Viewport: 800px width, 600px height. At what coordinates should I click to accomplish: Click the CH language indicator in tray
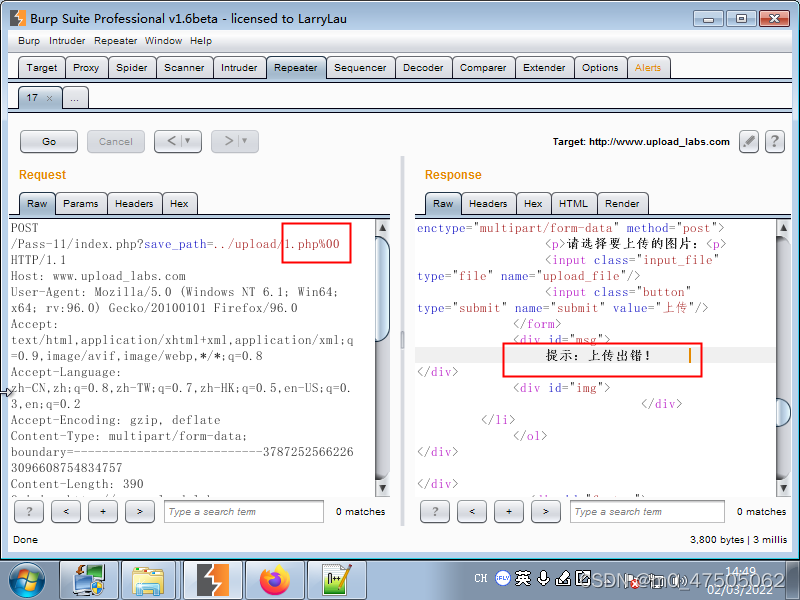(x=481, y=578)
